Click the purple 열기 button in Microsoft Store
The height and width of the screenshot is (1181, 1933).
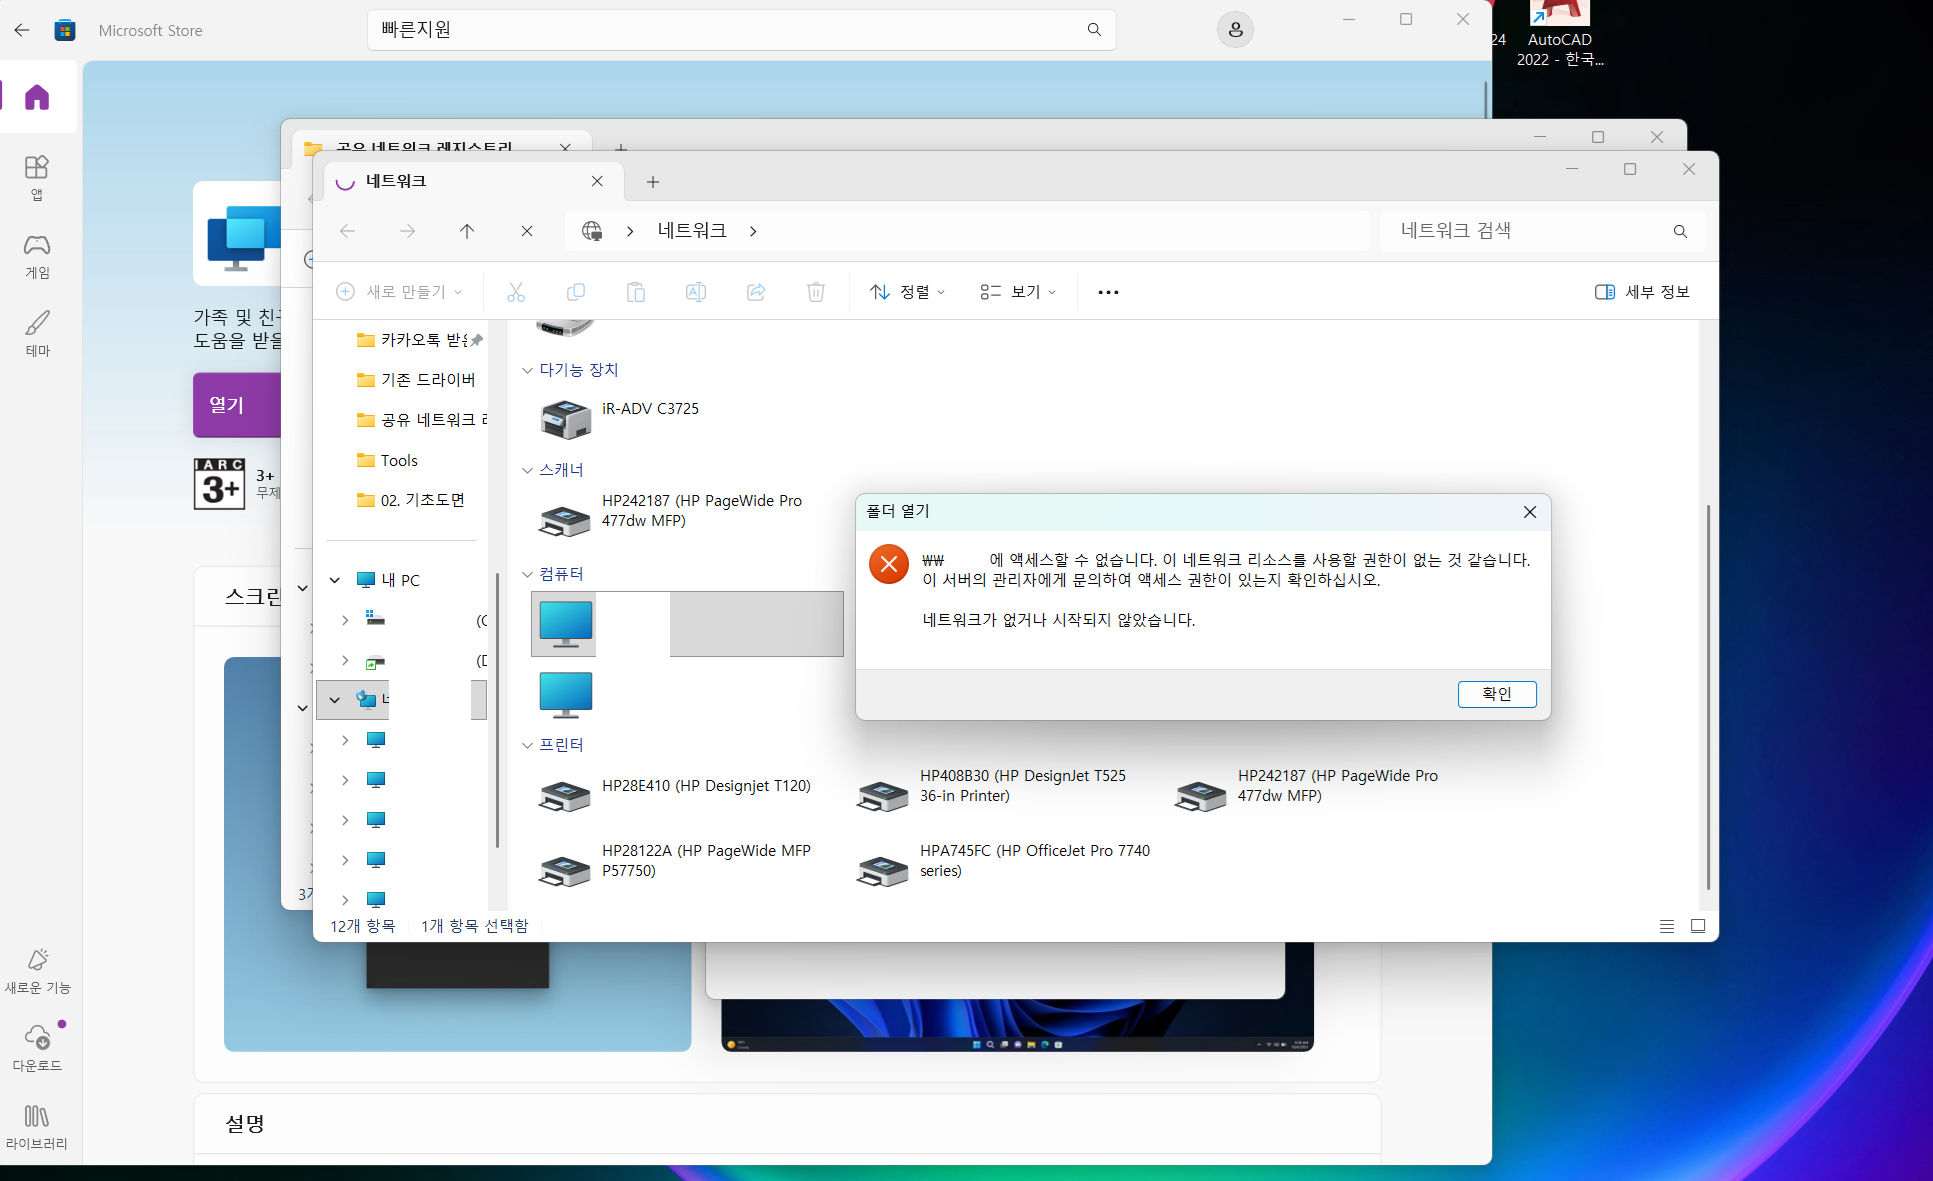tap(237, 405)
